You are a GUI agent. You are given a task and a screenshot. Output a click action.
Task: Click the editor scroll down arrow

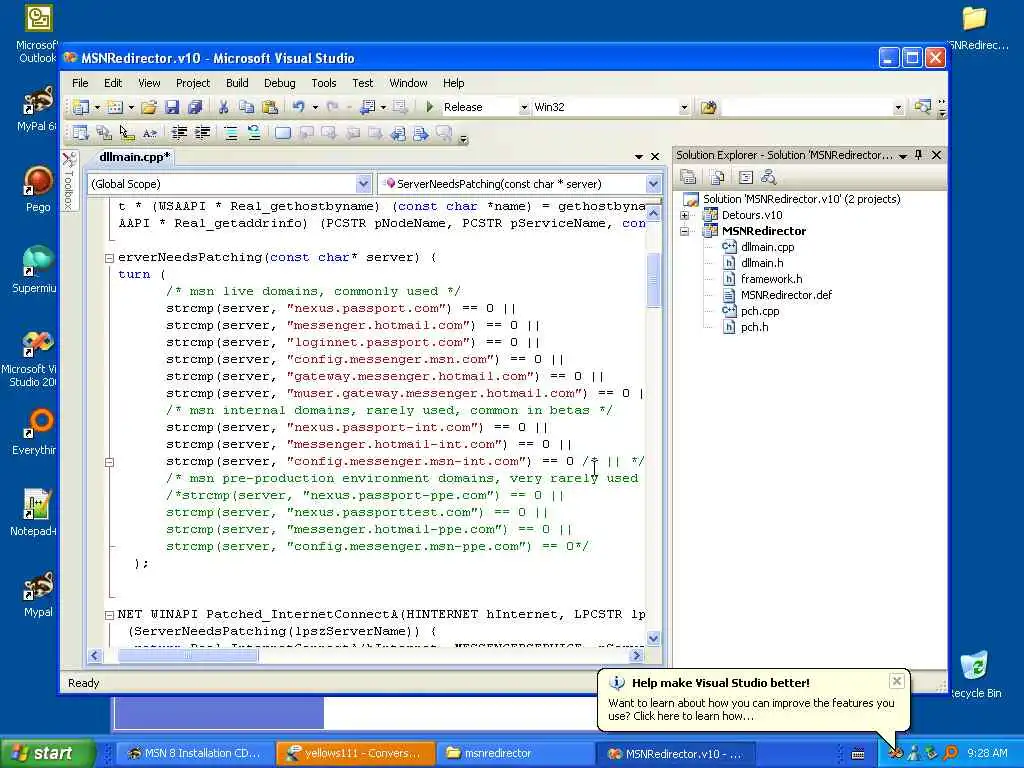[x=653, y=638]
